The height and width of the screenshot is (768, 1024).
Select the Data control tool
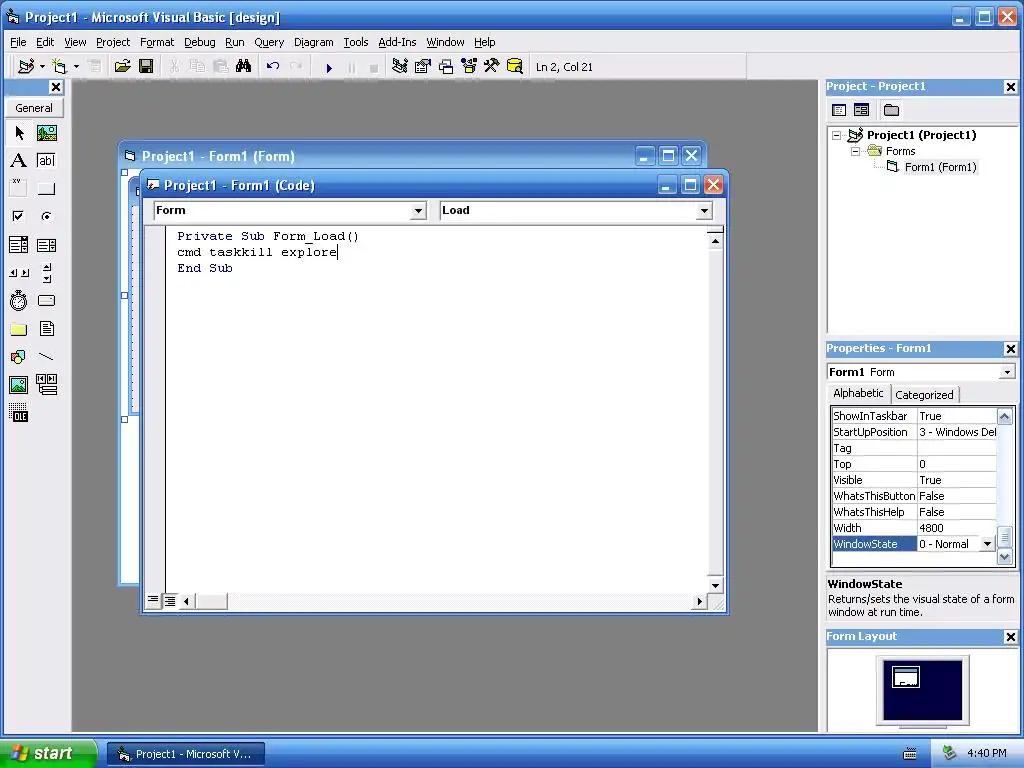46,385
